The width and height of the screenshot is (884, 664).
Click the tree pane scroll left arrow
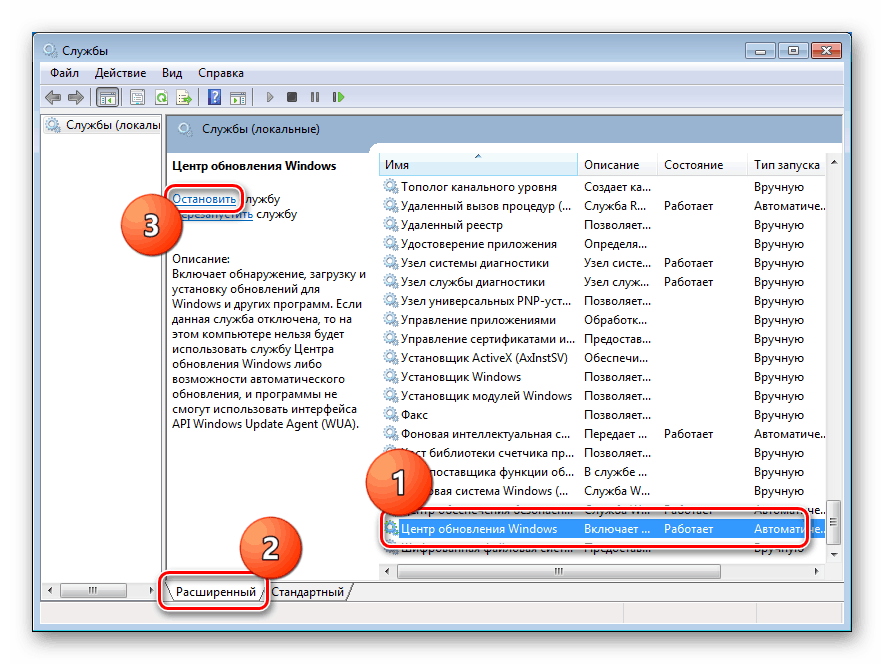[x=50, y=591]
